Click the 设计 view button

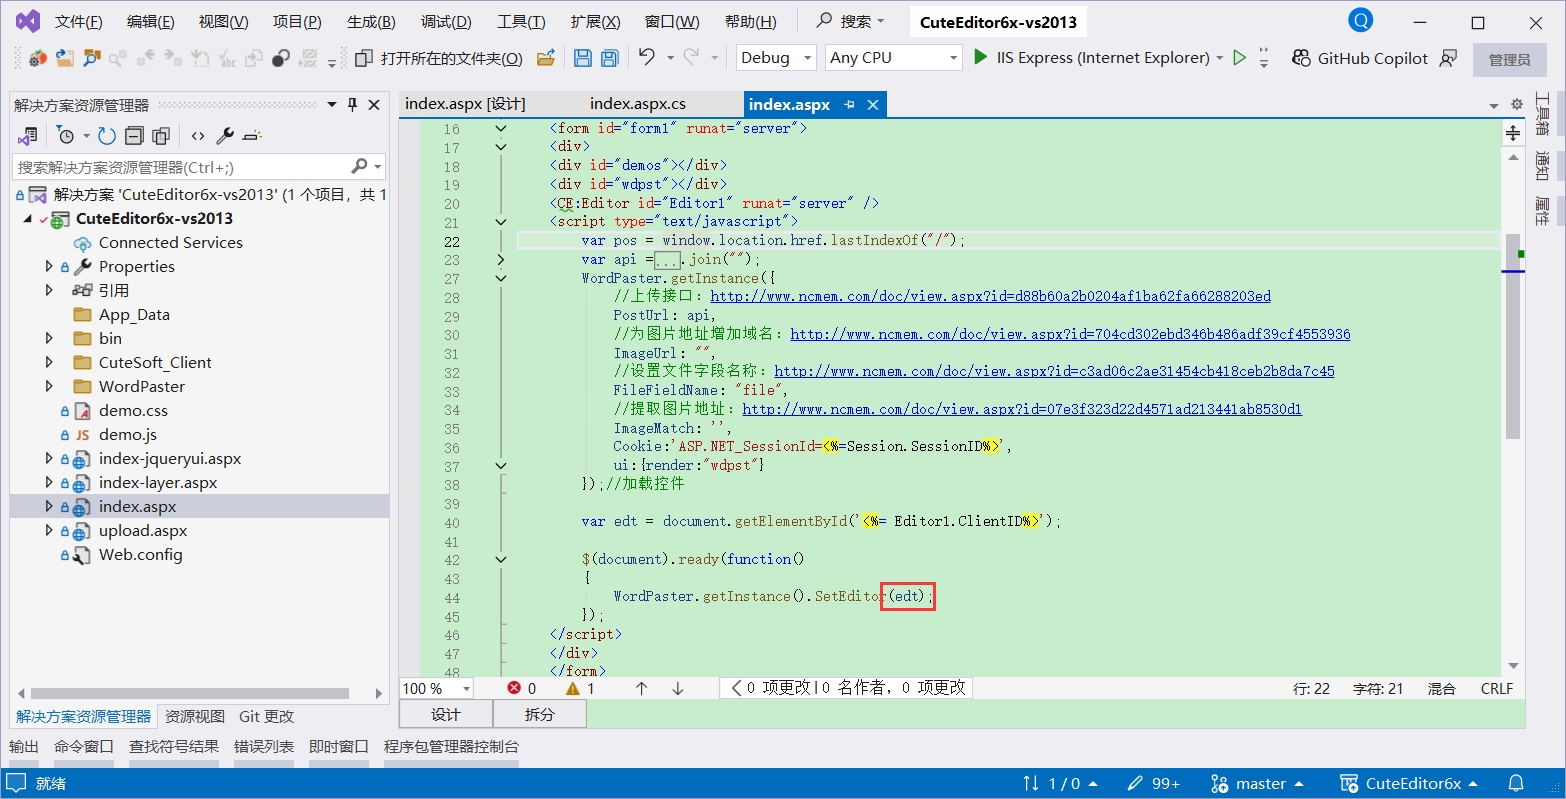click(x=446, y=714)
